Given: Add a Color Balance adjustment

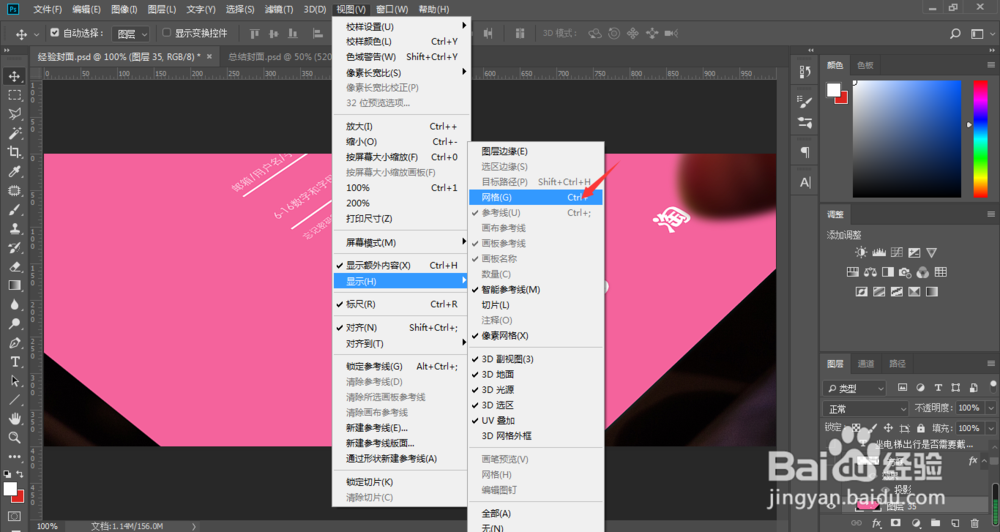Looking at the screenshot, I should pos(870,272).
